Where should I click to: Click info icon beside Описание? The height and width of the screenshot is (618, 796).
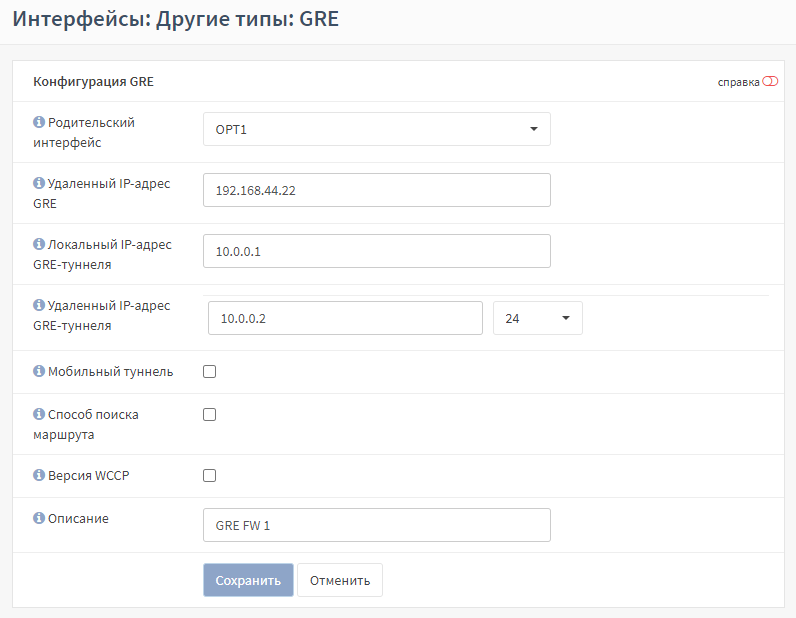(39, 518)
